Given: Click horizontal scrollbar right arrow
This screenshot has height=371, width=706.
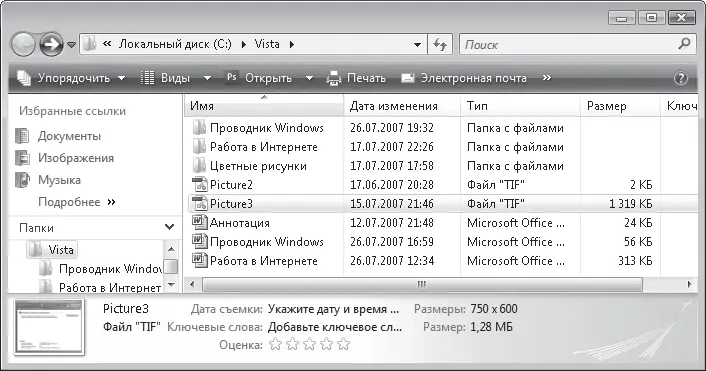Looking at the screenshot, I should coord(689,284).
